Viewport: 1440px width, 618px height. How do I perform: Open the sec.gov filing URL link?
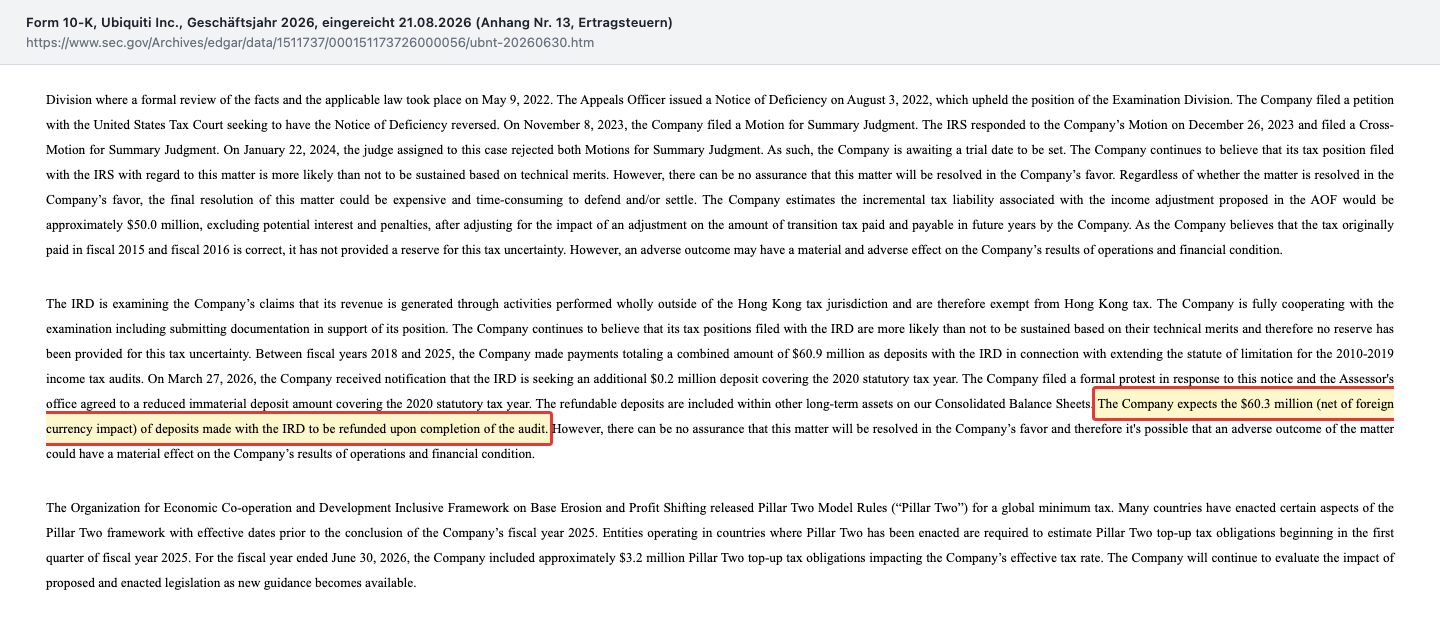pos(310,43)
